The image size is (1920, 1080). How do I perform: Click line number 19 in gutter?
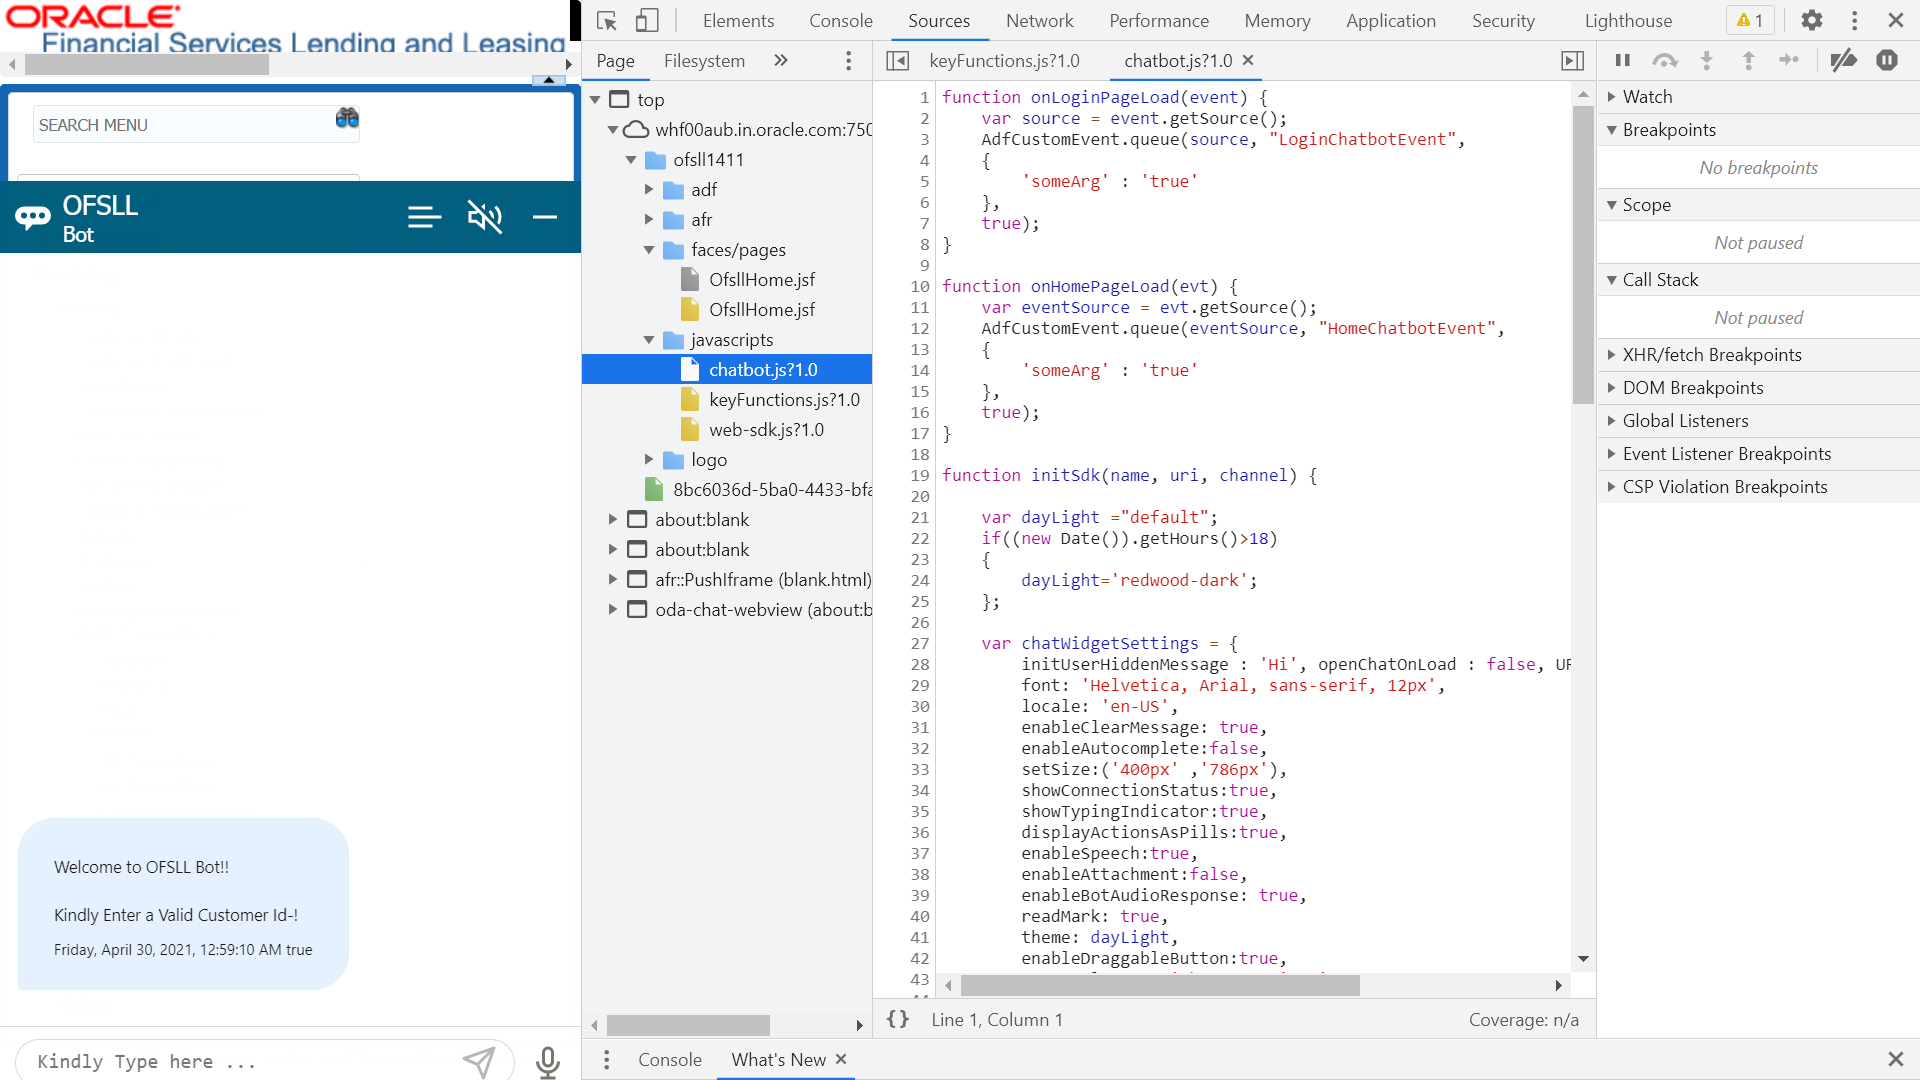(919, 475)
